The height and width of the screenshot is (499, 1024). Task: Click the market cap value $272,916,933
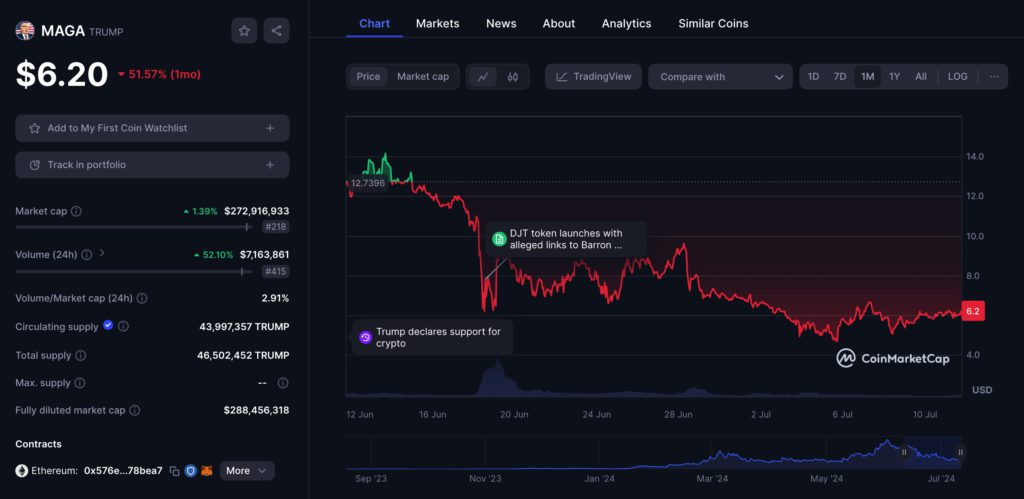pyautogui.click(x=257, y=212)
